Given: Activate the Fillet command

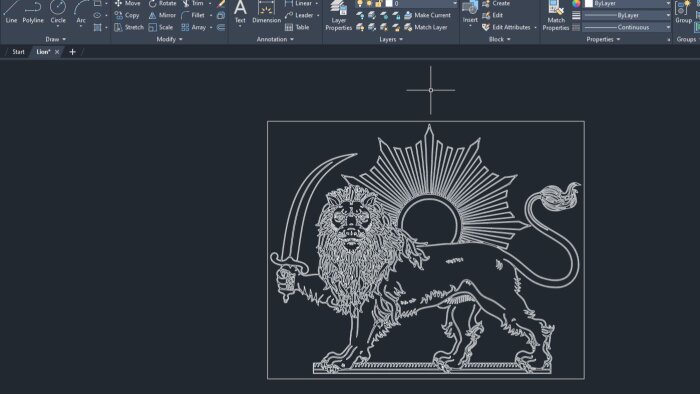Looking at the screenshot, I should (x=193, y=15).
